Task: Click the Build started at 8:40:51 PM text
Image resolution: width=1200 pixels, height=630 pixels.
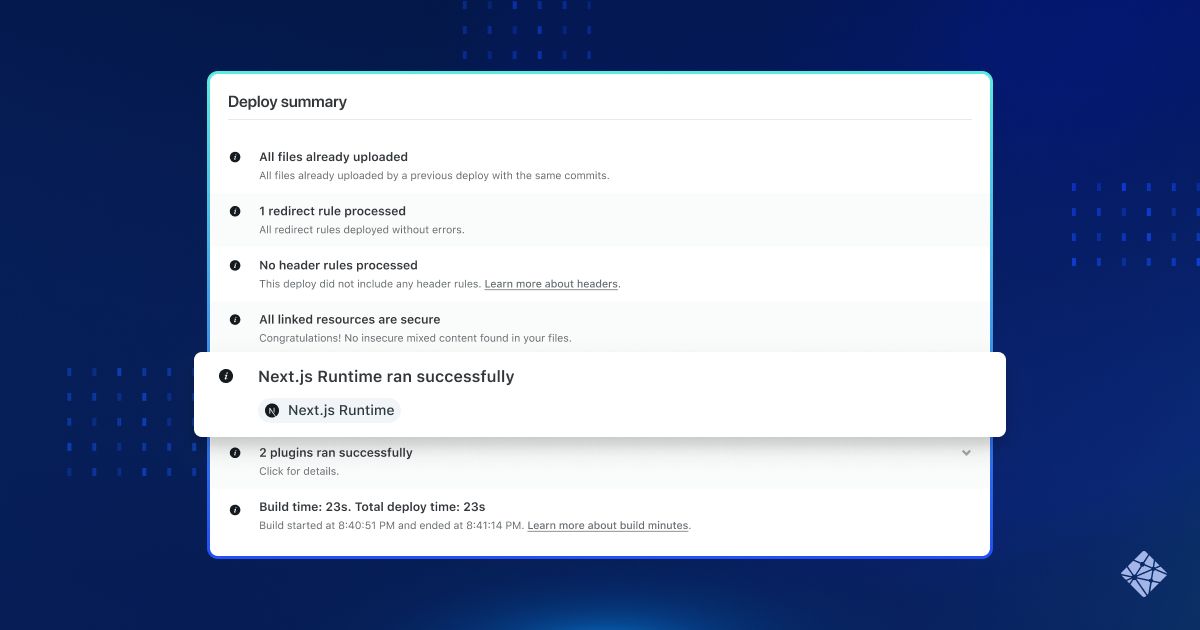Action: (391, 525)
